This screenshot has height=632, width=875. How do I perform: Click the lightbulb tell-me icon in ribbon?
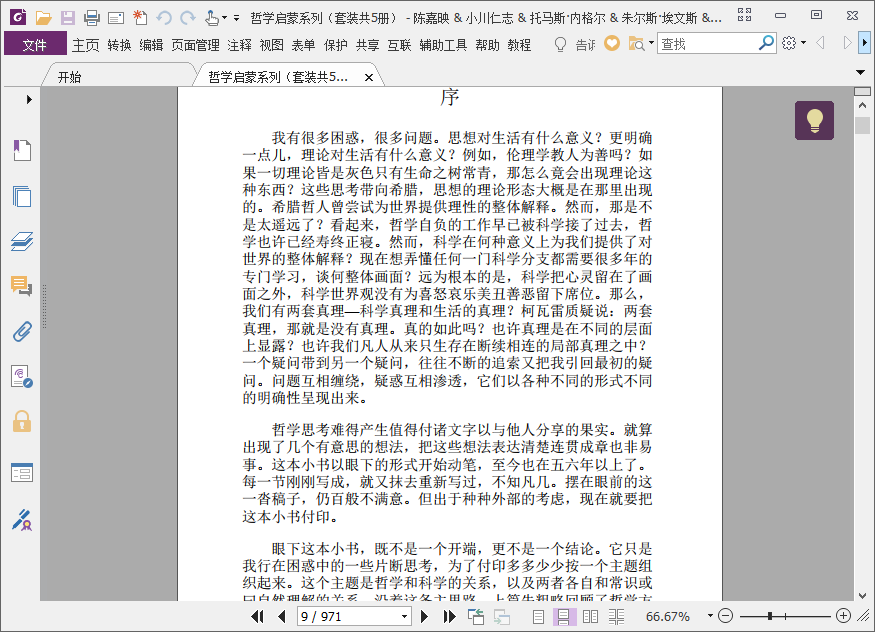(560, 44)
